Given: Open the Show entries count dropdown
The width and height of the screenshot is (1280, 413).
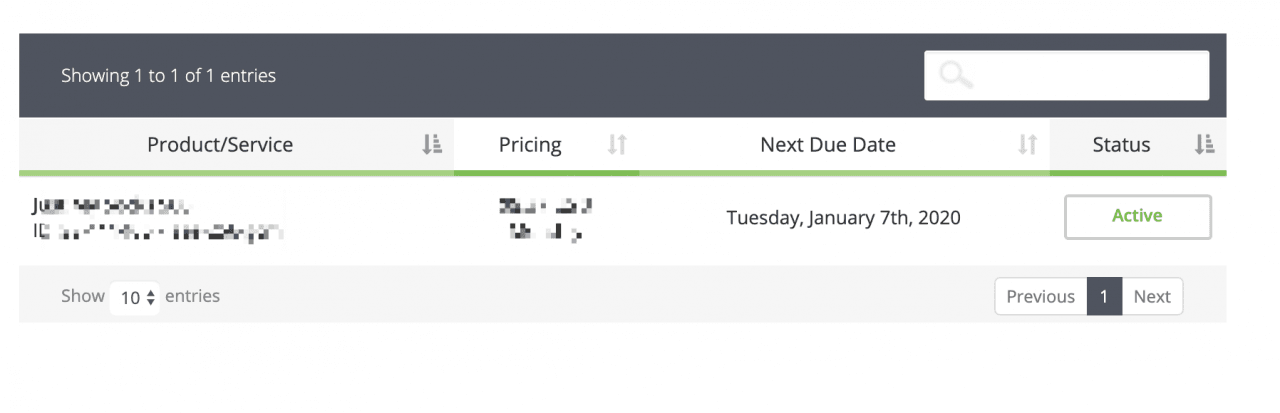Looking at the screenshot, I should (136, 297).
